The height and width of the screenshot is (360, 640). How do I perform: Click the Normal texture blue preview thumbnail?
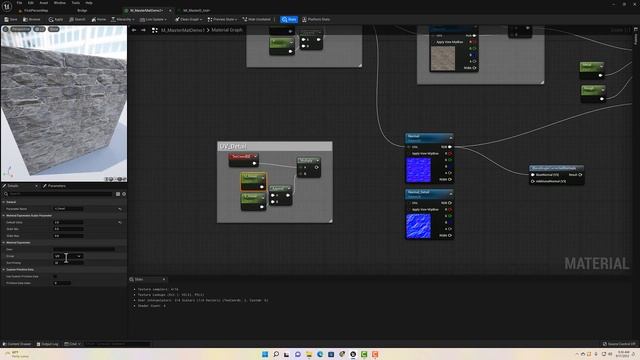click(418, 170)
